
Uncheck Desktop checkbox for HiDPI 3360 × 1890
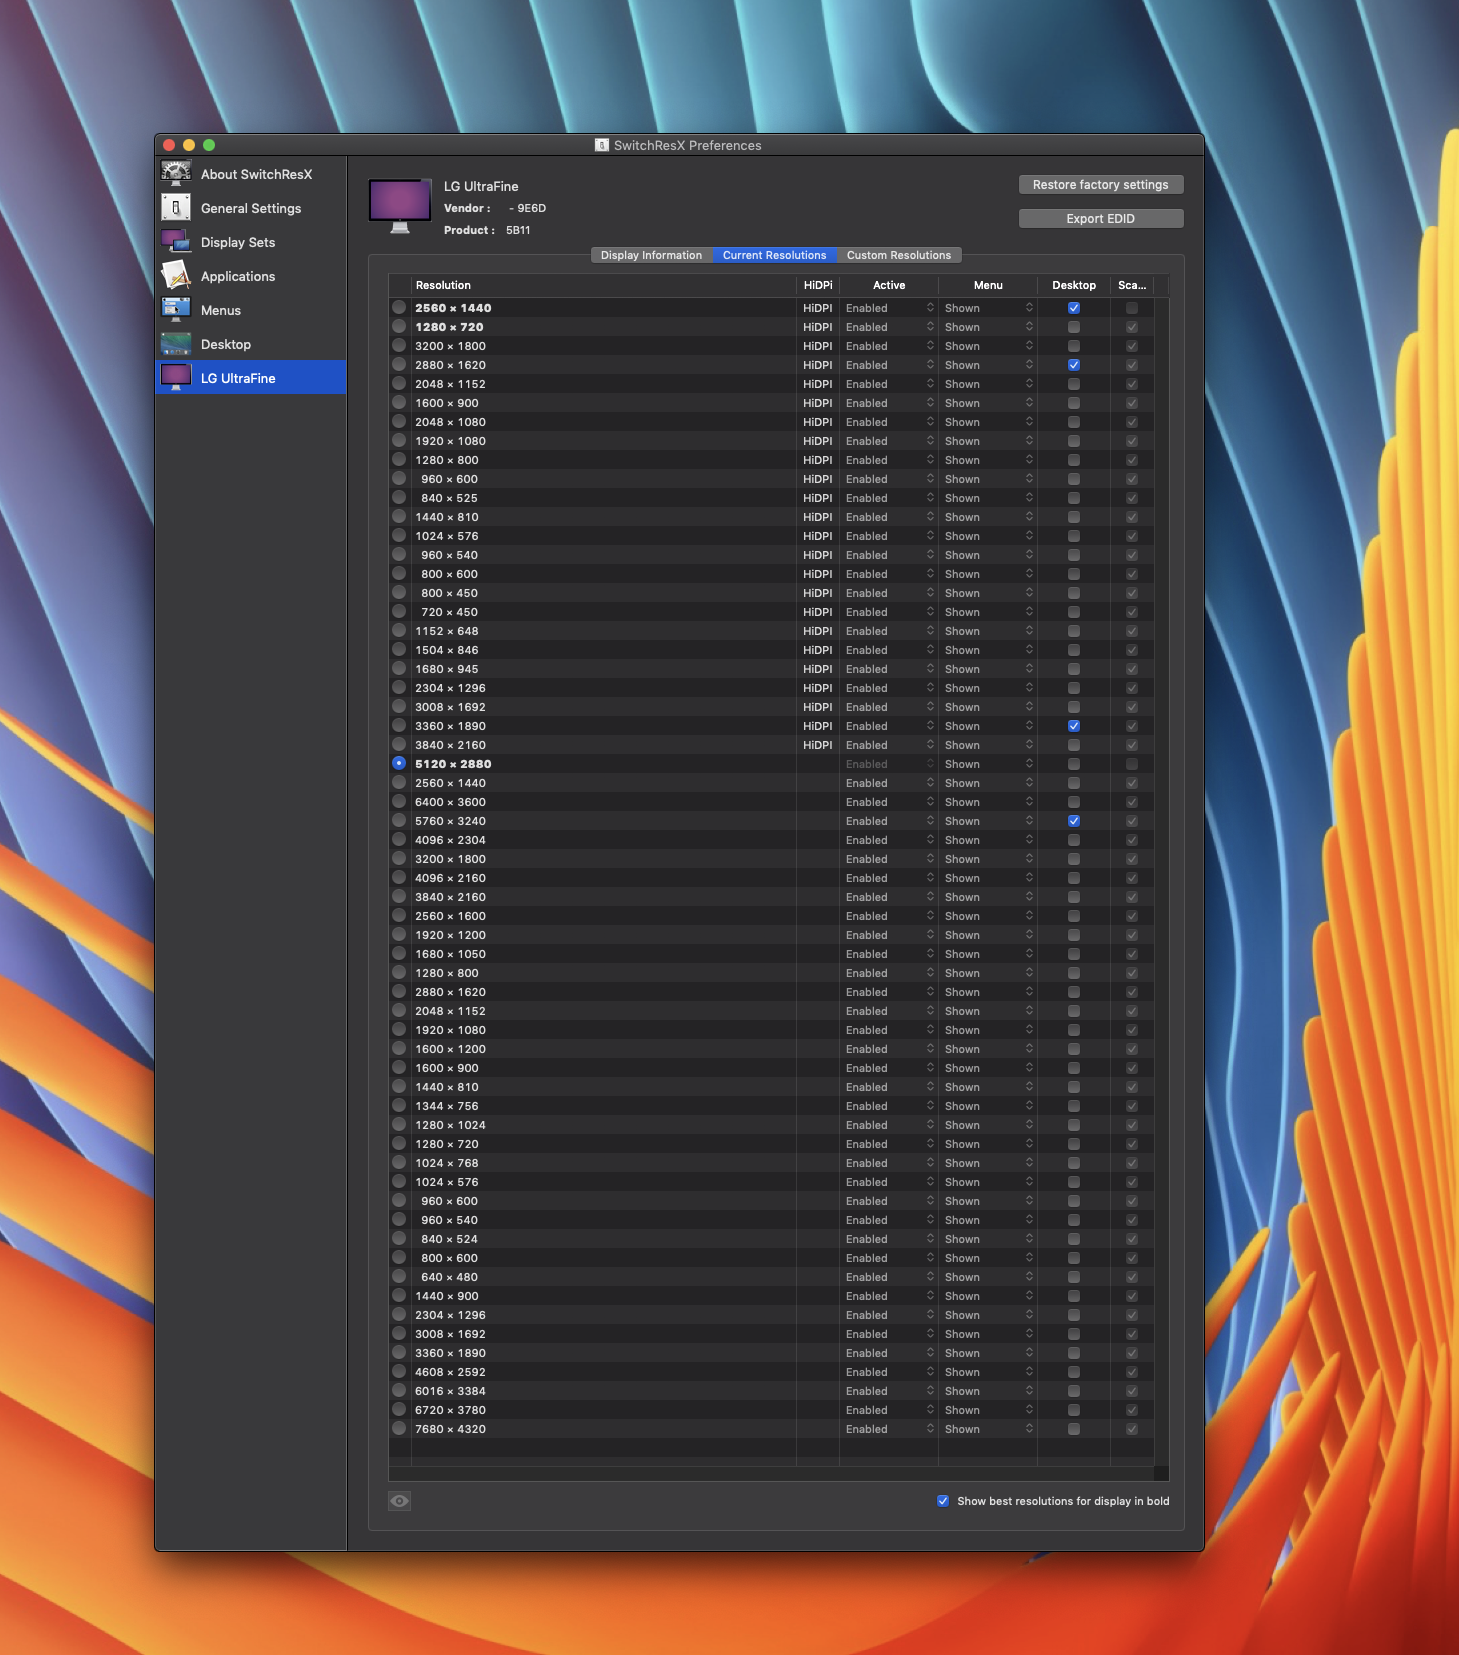coord(1074,726)
